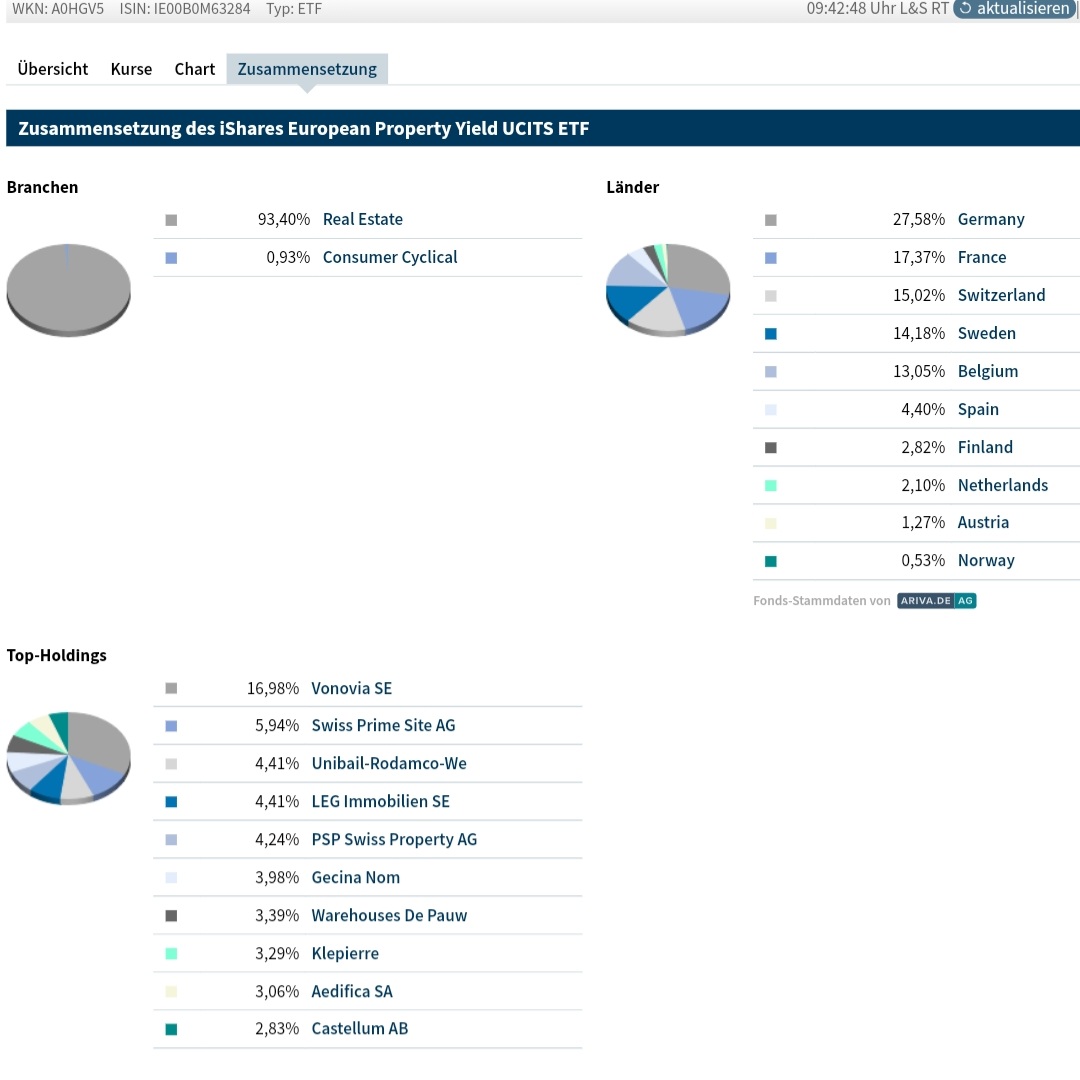The width and height of the screenshot is (1080, 1080).
Task: Click the mint swatch beside Klepierre
Action: 172,953
